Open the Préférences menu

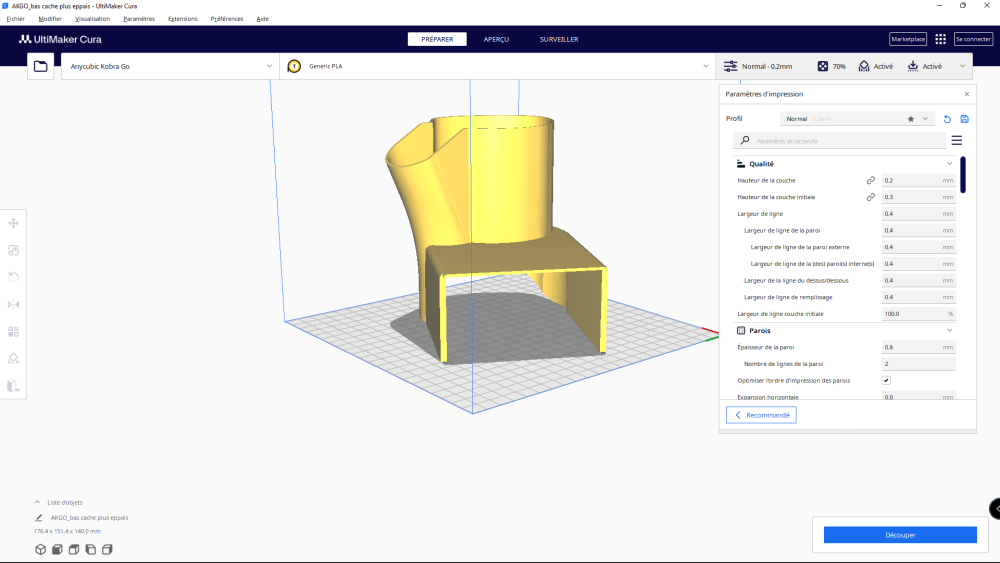point(227,18)
